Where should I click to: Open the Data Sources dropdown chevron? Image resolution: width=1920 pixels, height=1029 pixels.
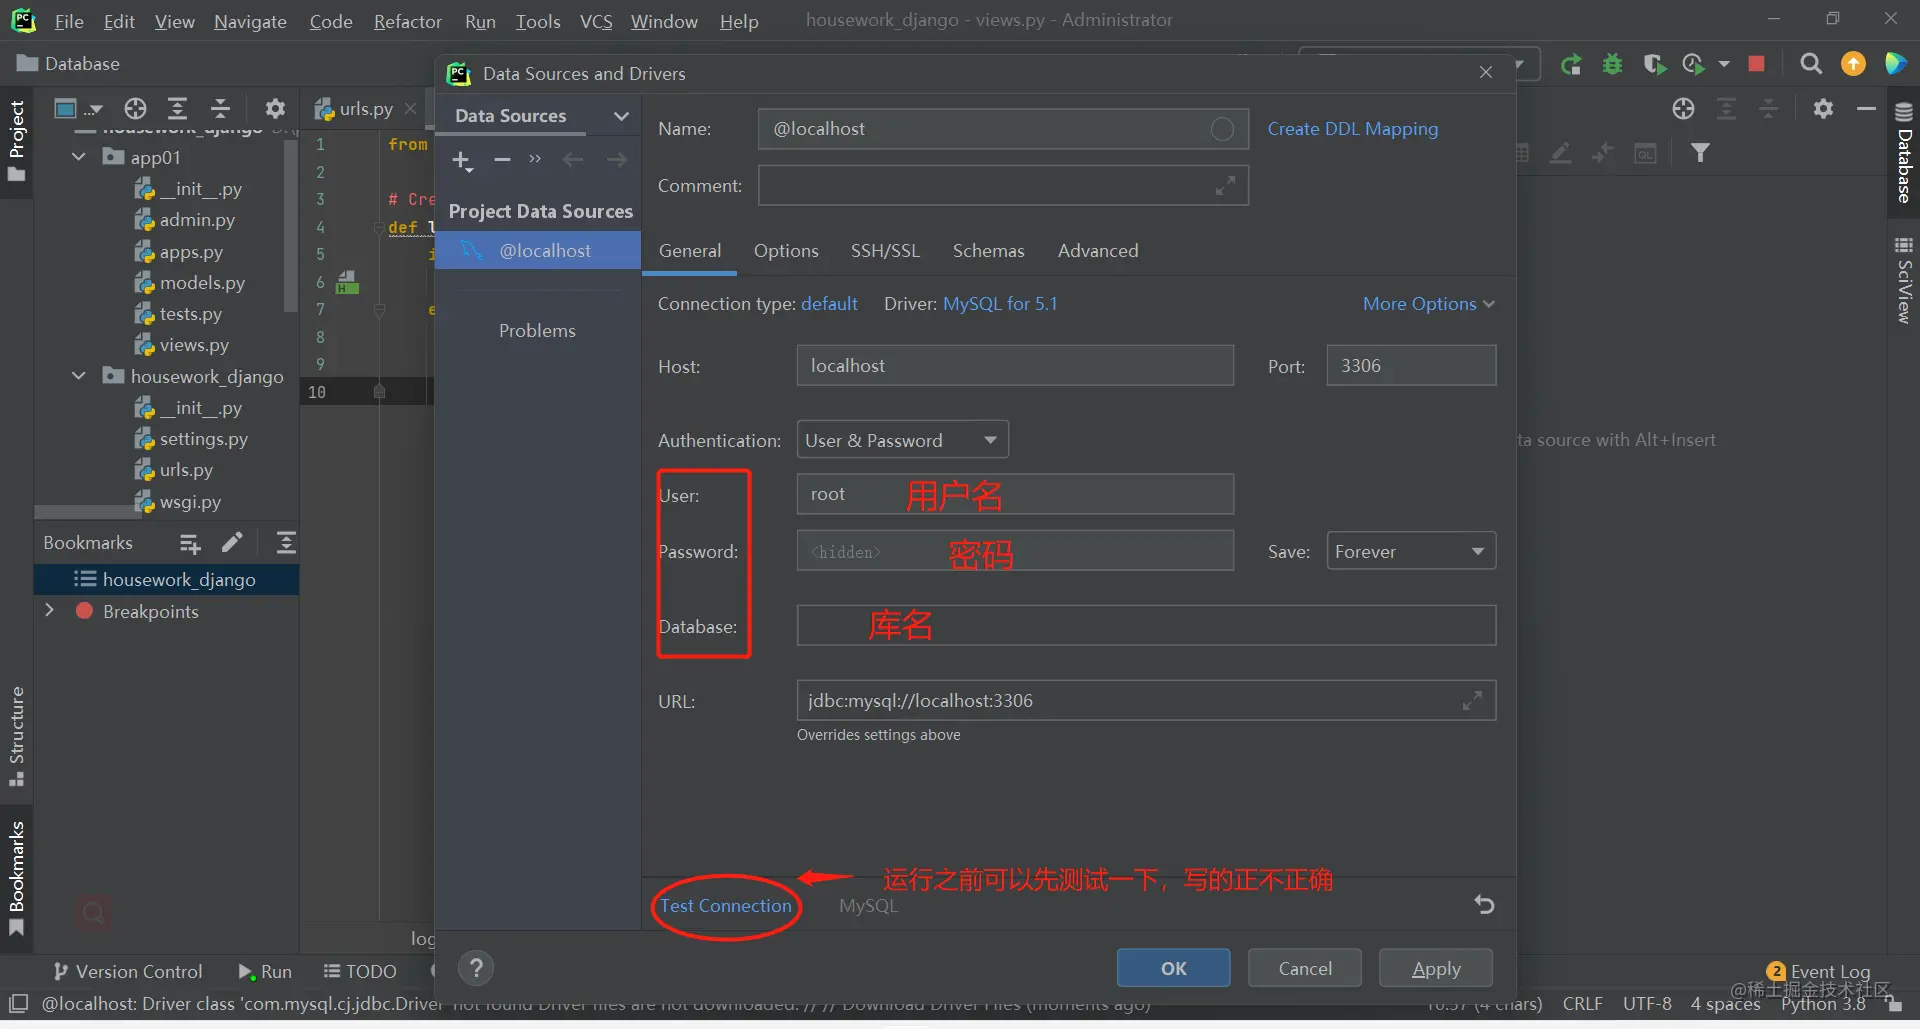click(621, 116)
